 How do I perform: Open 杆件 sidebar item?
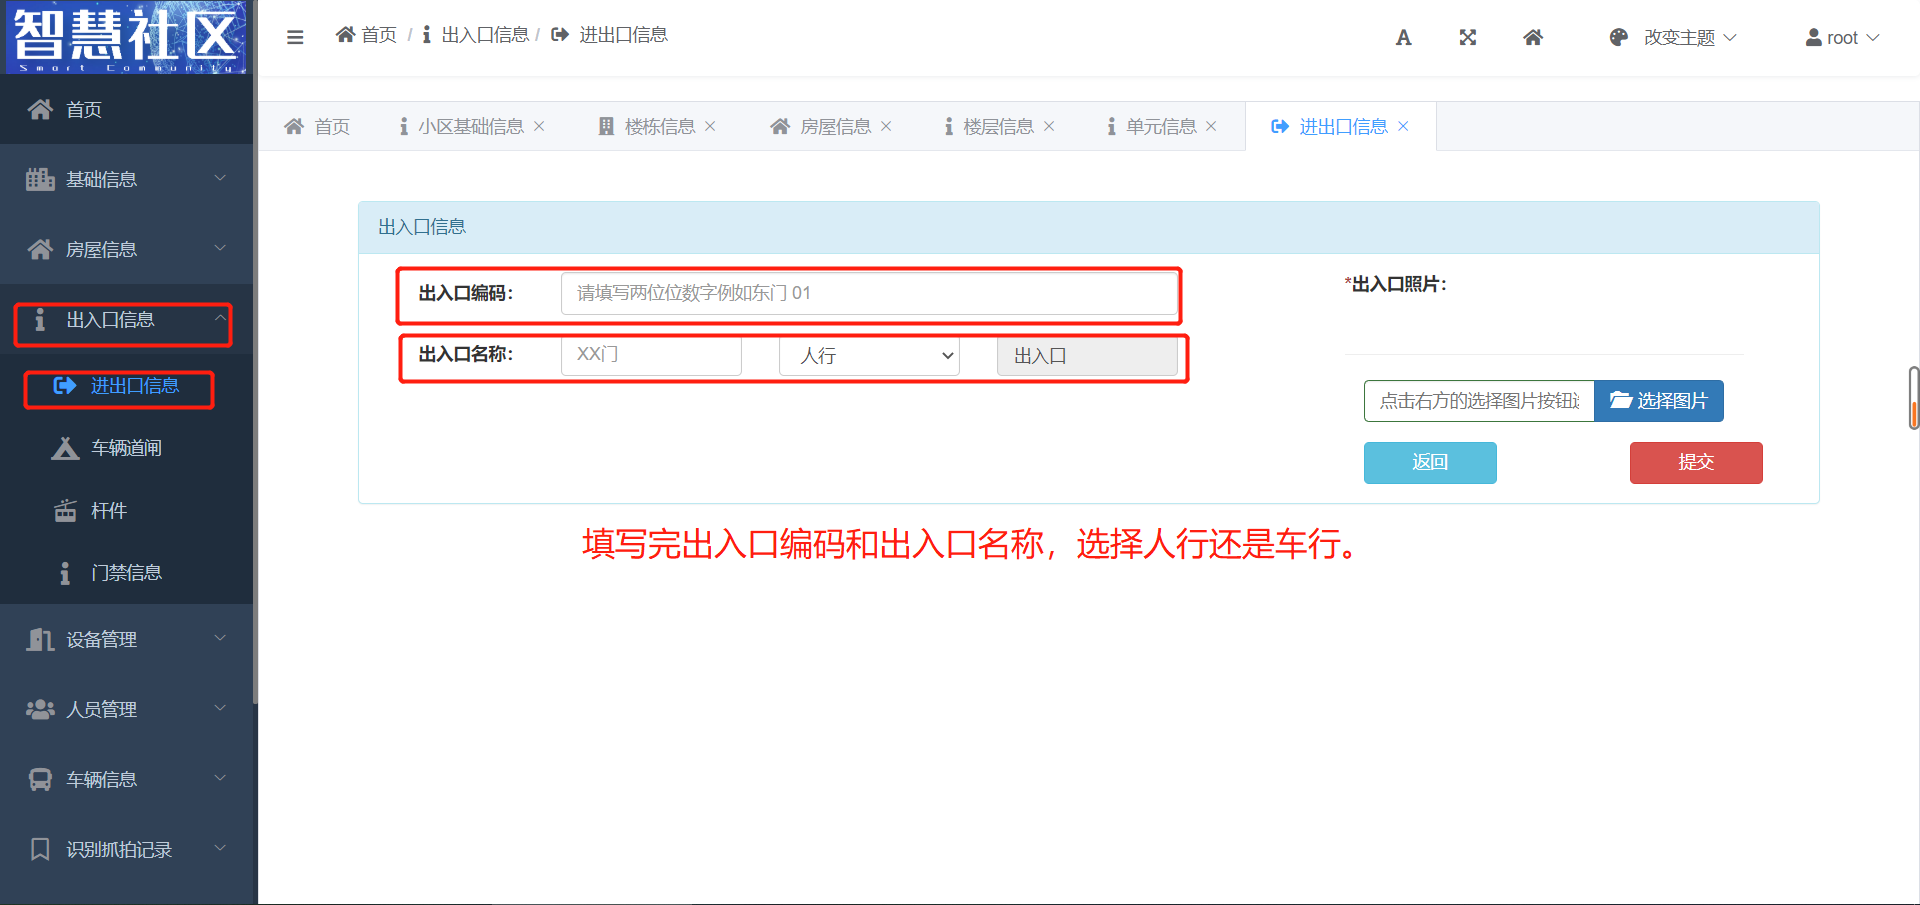(x=108, y=511)
